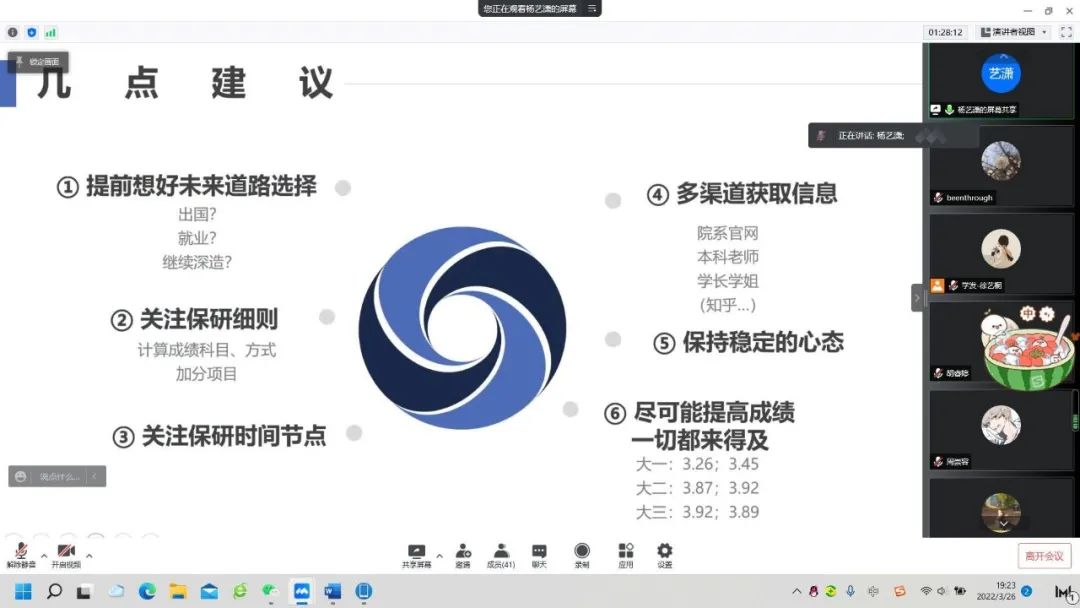The height and width of the screenshot is (608, 1080).
Task: Enter full screen mode
Action: tap(1066, 32)
